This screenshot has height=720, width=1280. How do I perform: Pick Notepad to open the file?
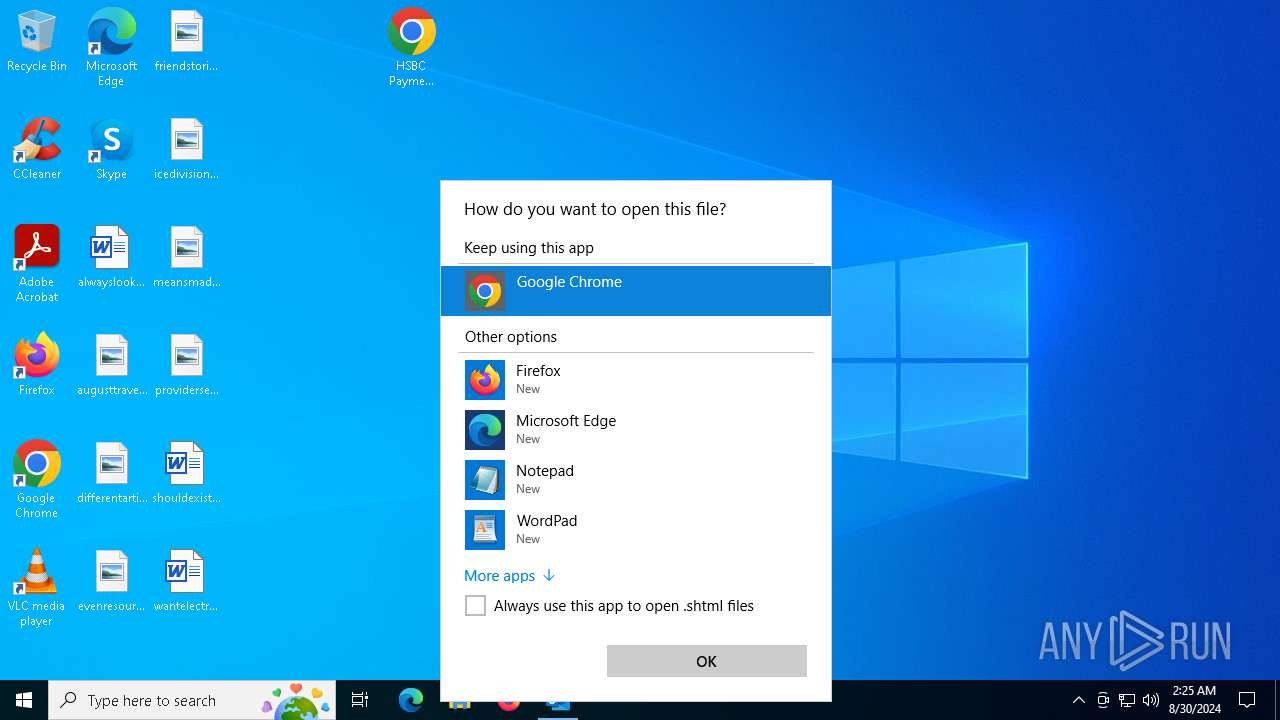(636, 480)
